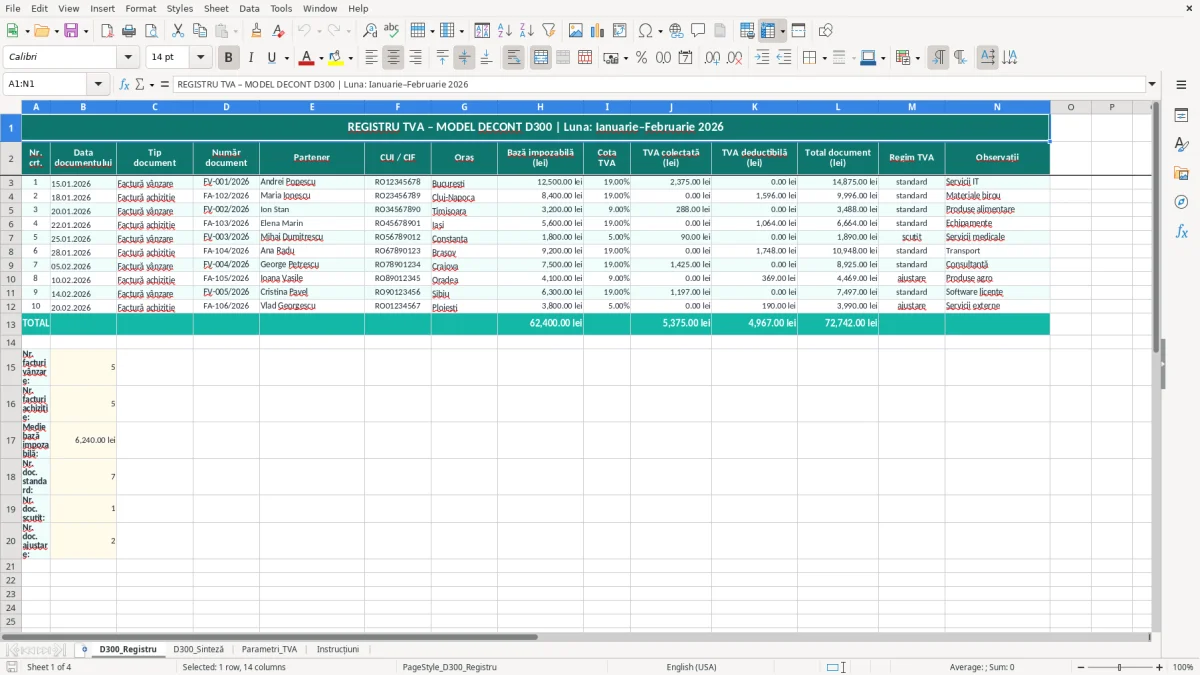Image resolution: width=1200 pixels, height=675 pixels.
Task: Click Insert Hyperlink icon
Action: point(676,31)
